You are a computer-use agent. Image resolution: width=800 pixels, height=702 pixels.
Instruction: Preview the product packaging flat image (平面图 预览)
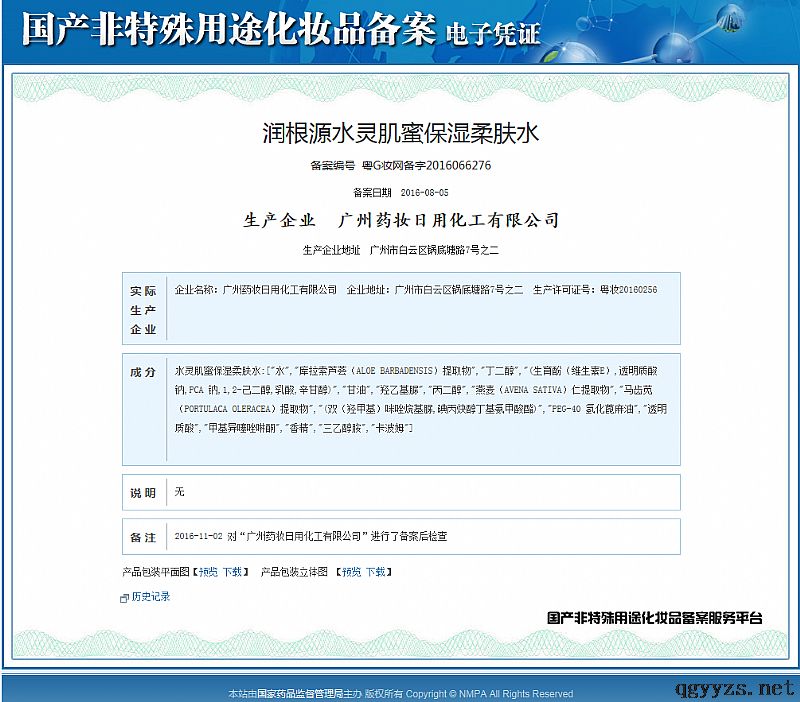pyautogui.click(x=207, y=572)
